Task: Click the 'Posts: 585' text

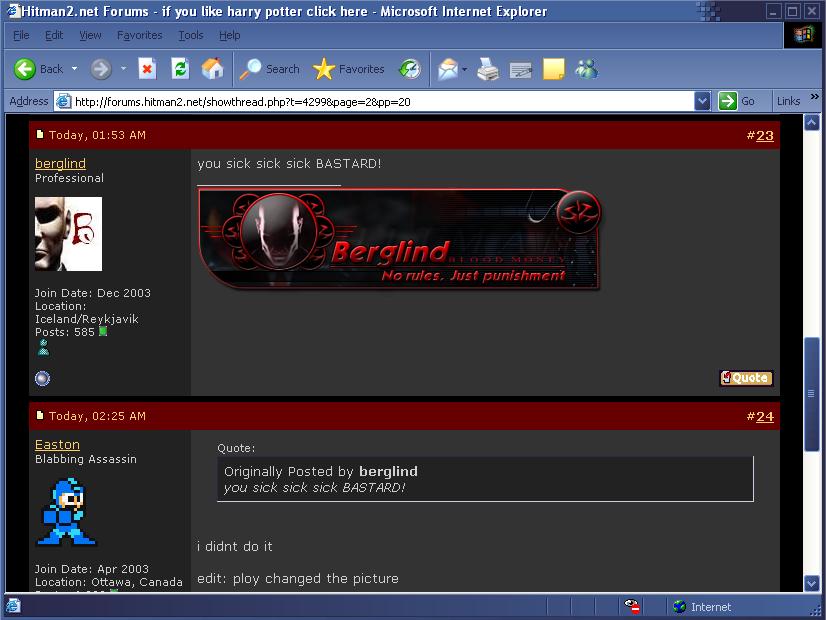Action: [65, 332]
